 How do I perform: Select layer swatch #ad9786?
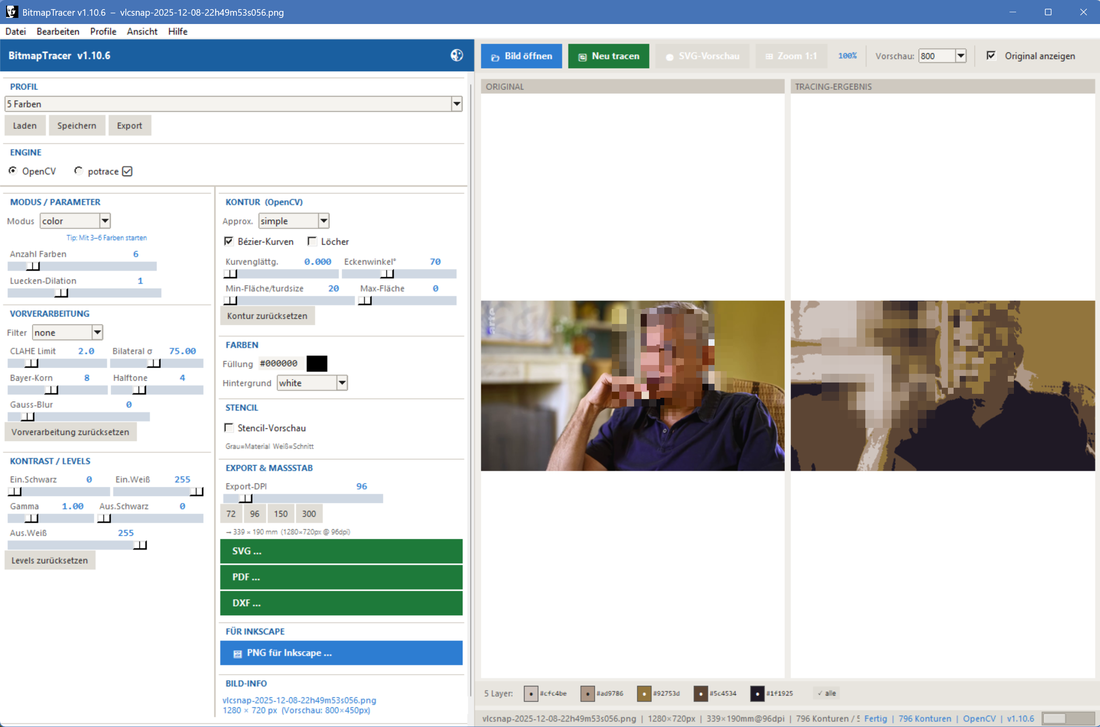coord(587,694)
